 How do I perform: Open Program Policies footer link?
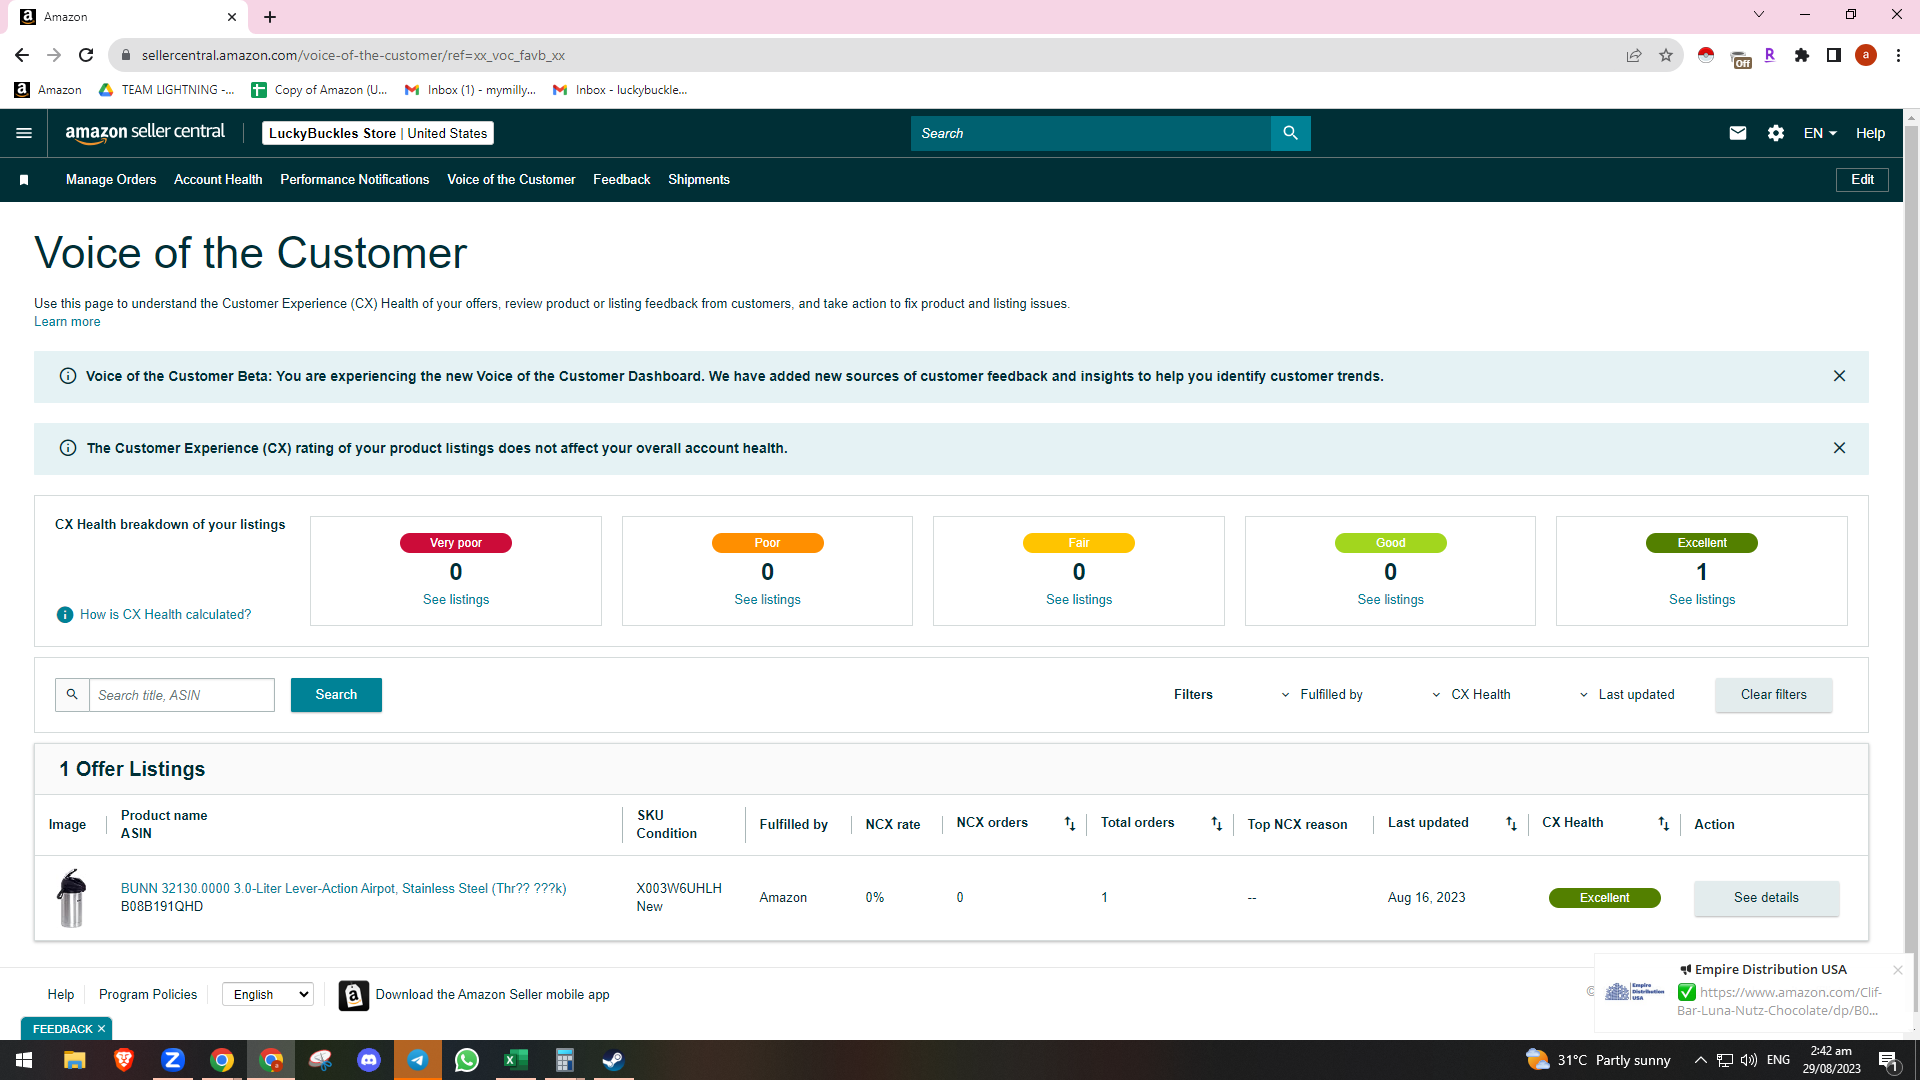pos(148,995)
